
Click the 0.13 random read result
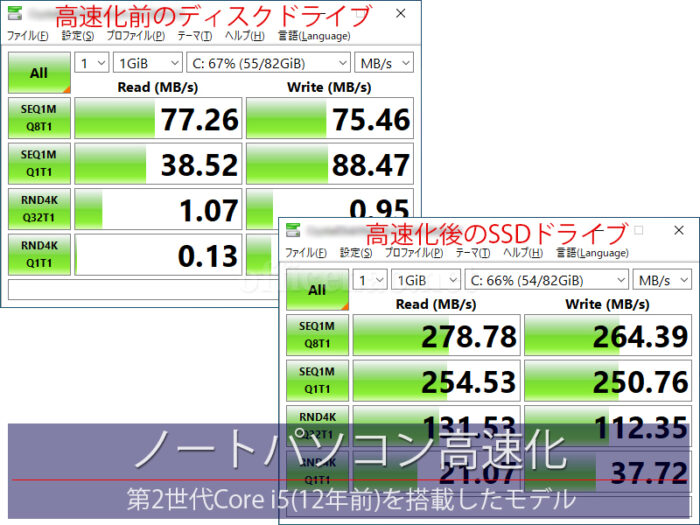tap(158, 255)
